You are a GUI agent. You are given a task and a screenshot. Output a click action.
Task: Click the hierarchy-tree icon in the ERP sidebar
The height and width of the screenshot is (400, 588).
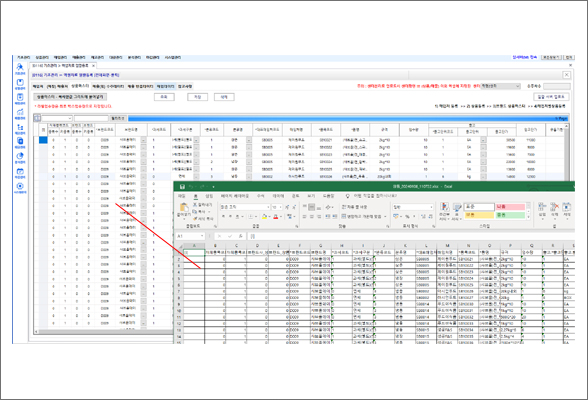click(20, 127)
